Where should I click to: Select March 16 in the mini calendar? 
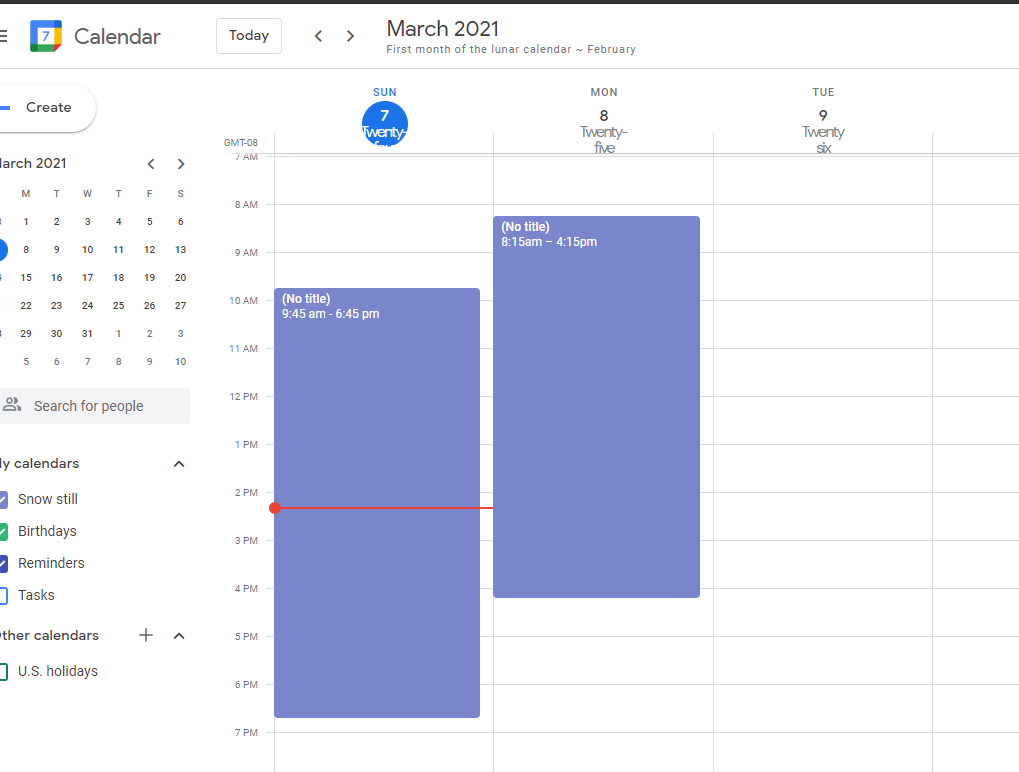pyautogui.click(x=56, y=277)
